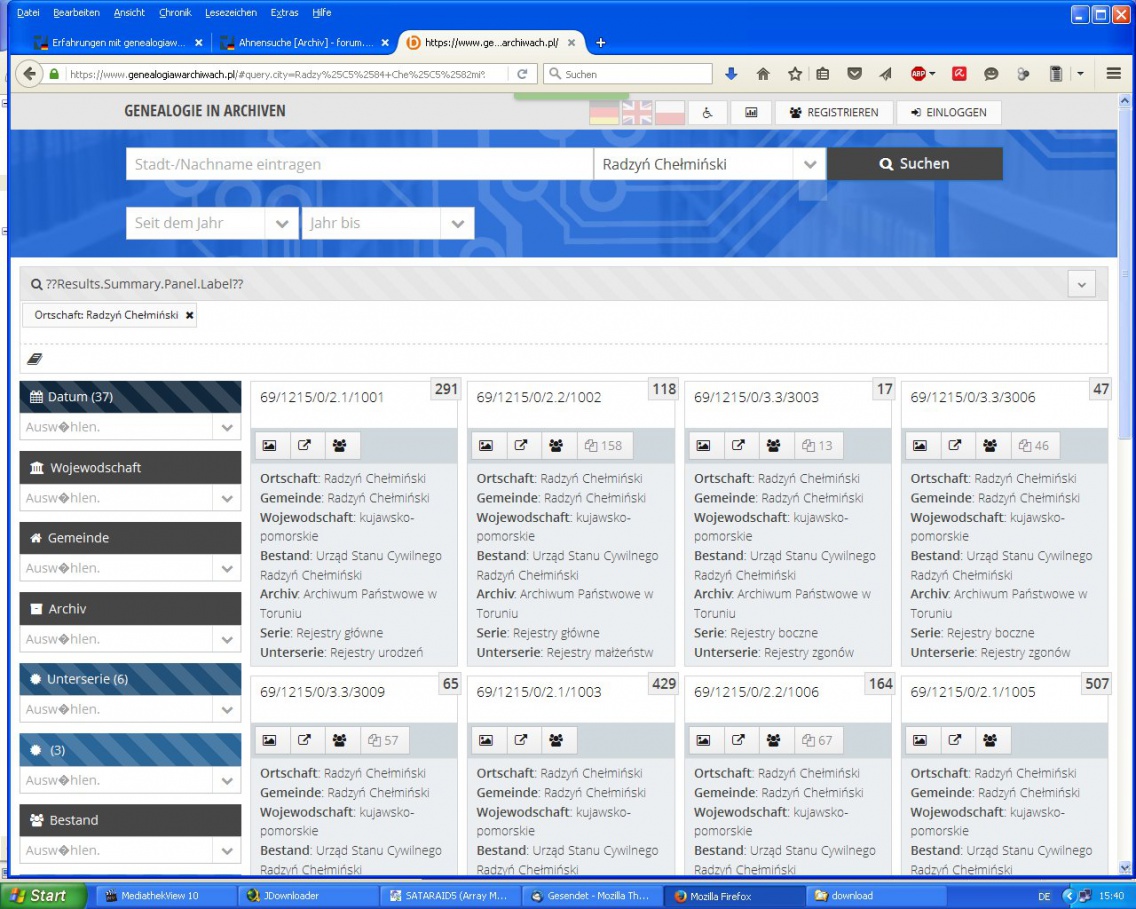Click the Suchen search button

[x=914, y=164]
